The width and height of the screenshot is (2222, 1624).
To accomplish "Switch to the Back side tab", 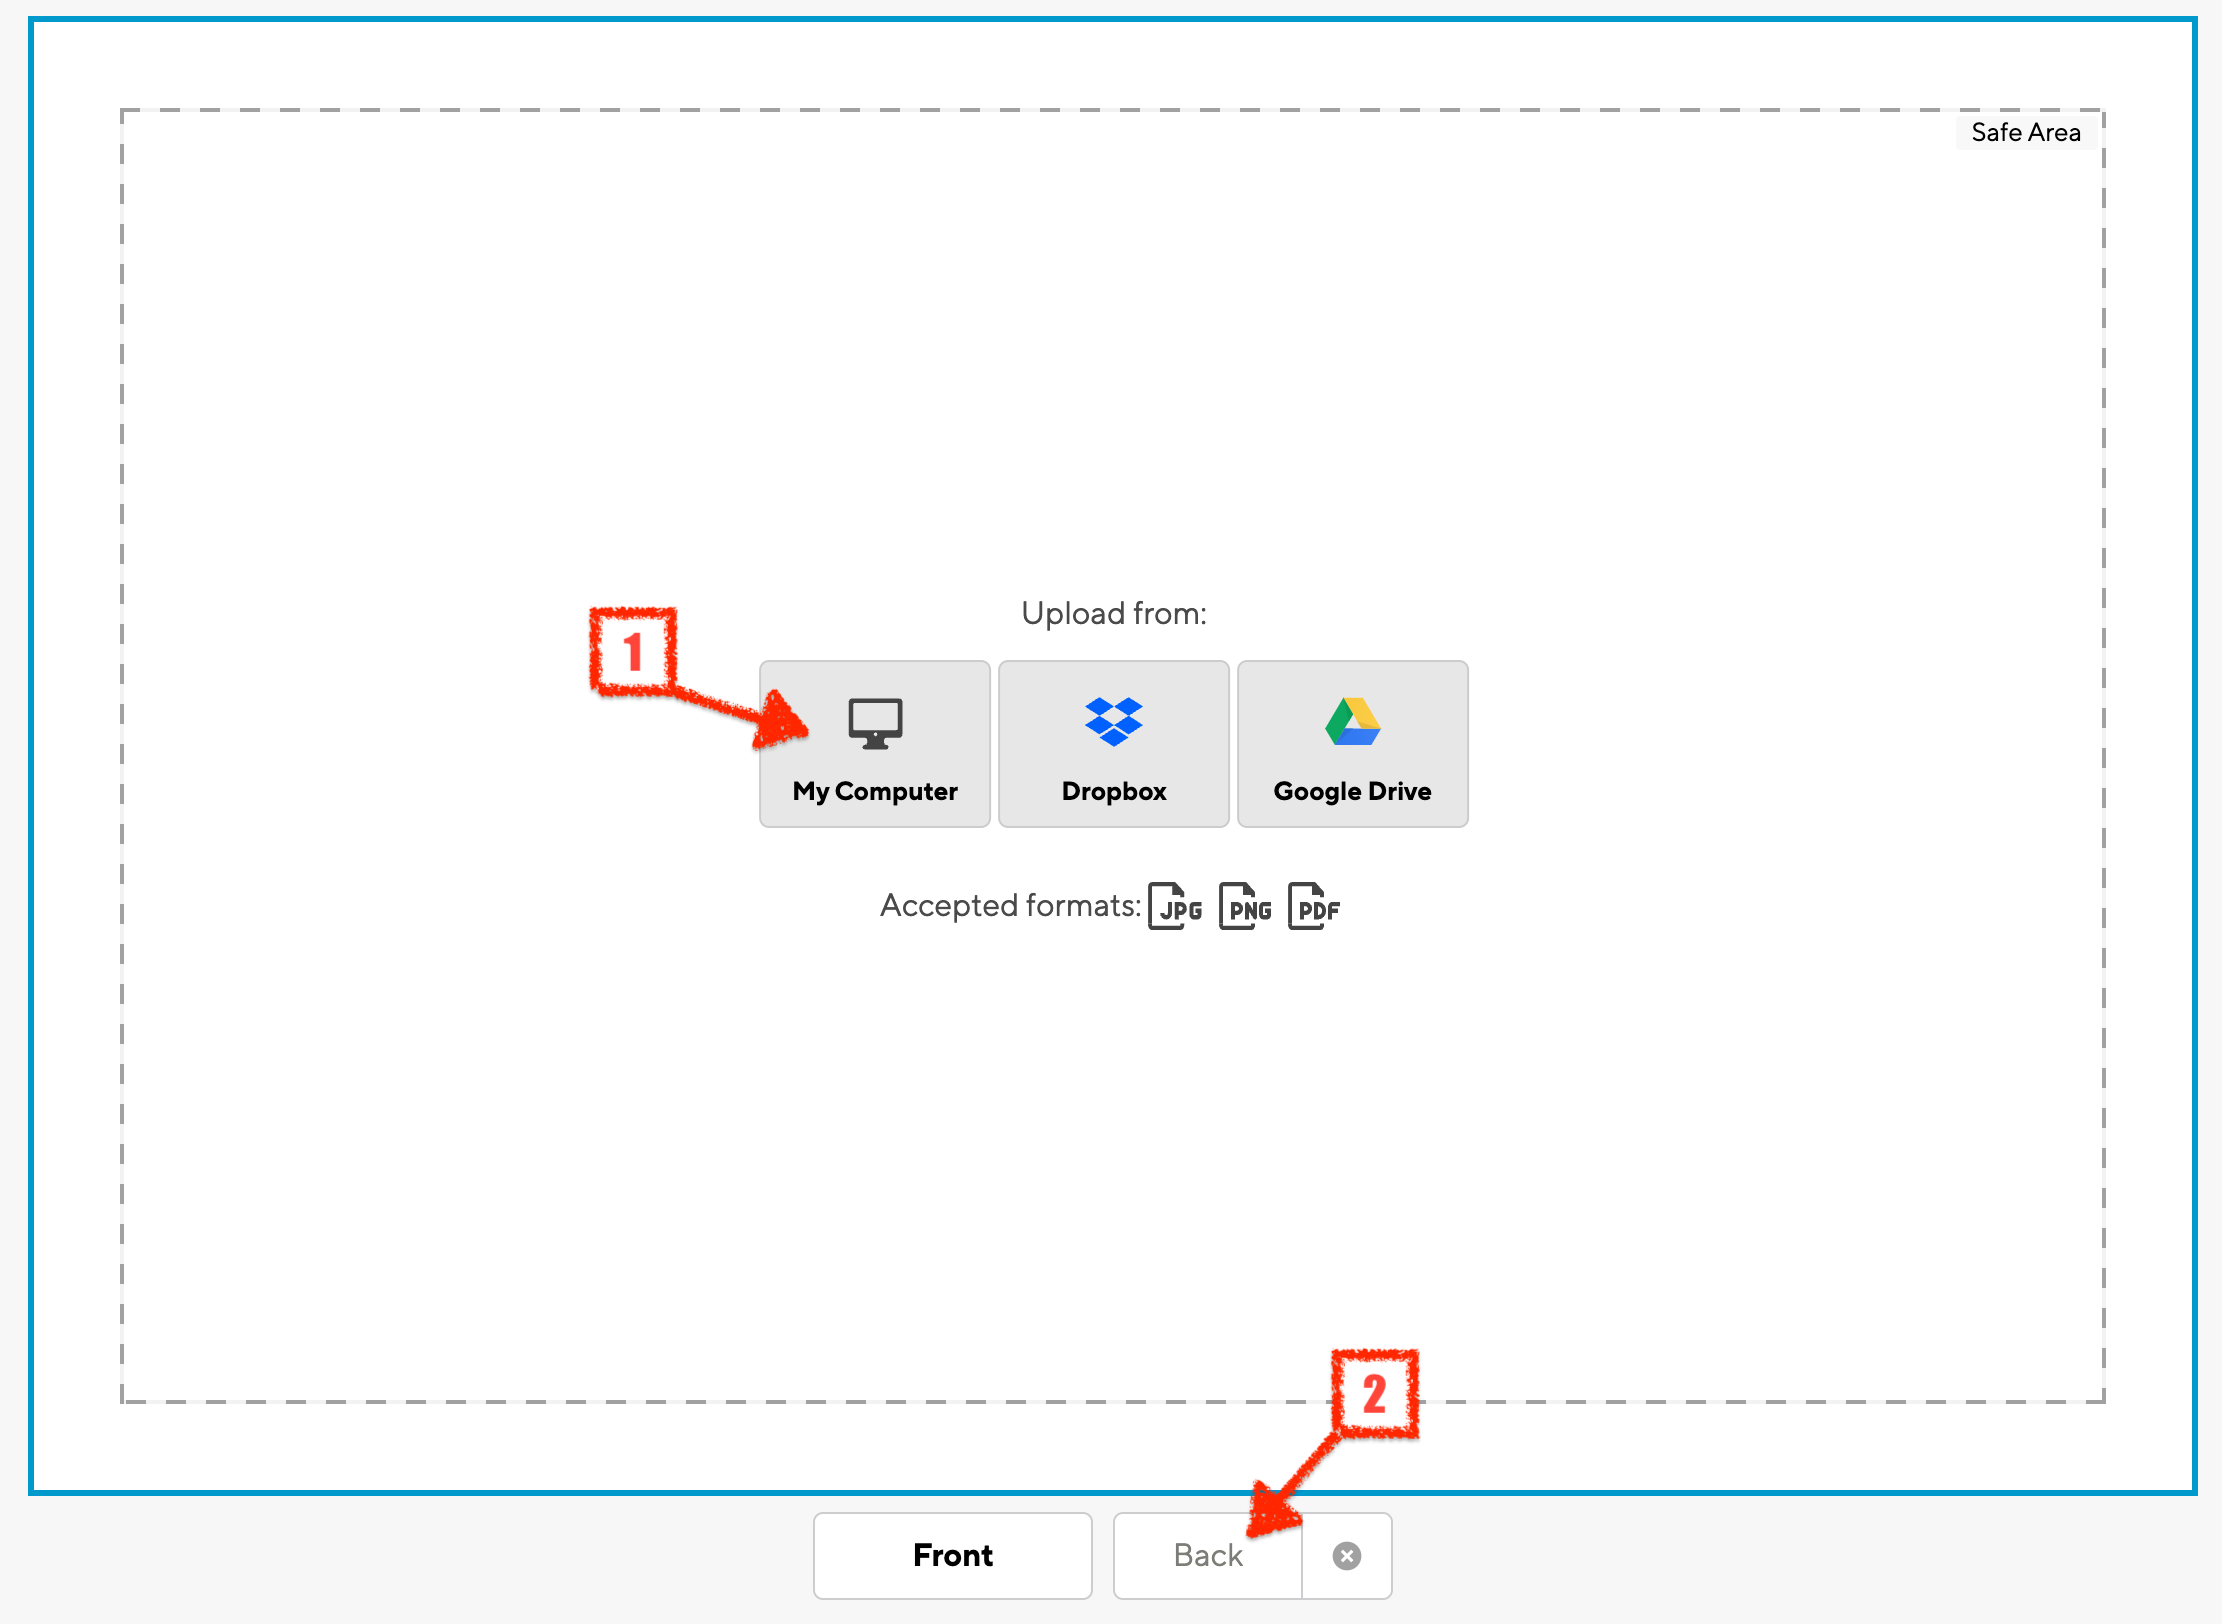I will (x=1207, y=1556).
